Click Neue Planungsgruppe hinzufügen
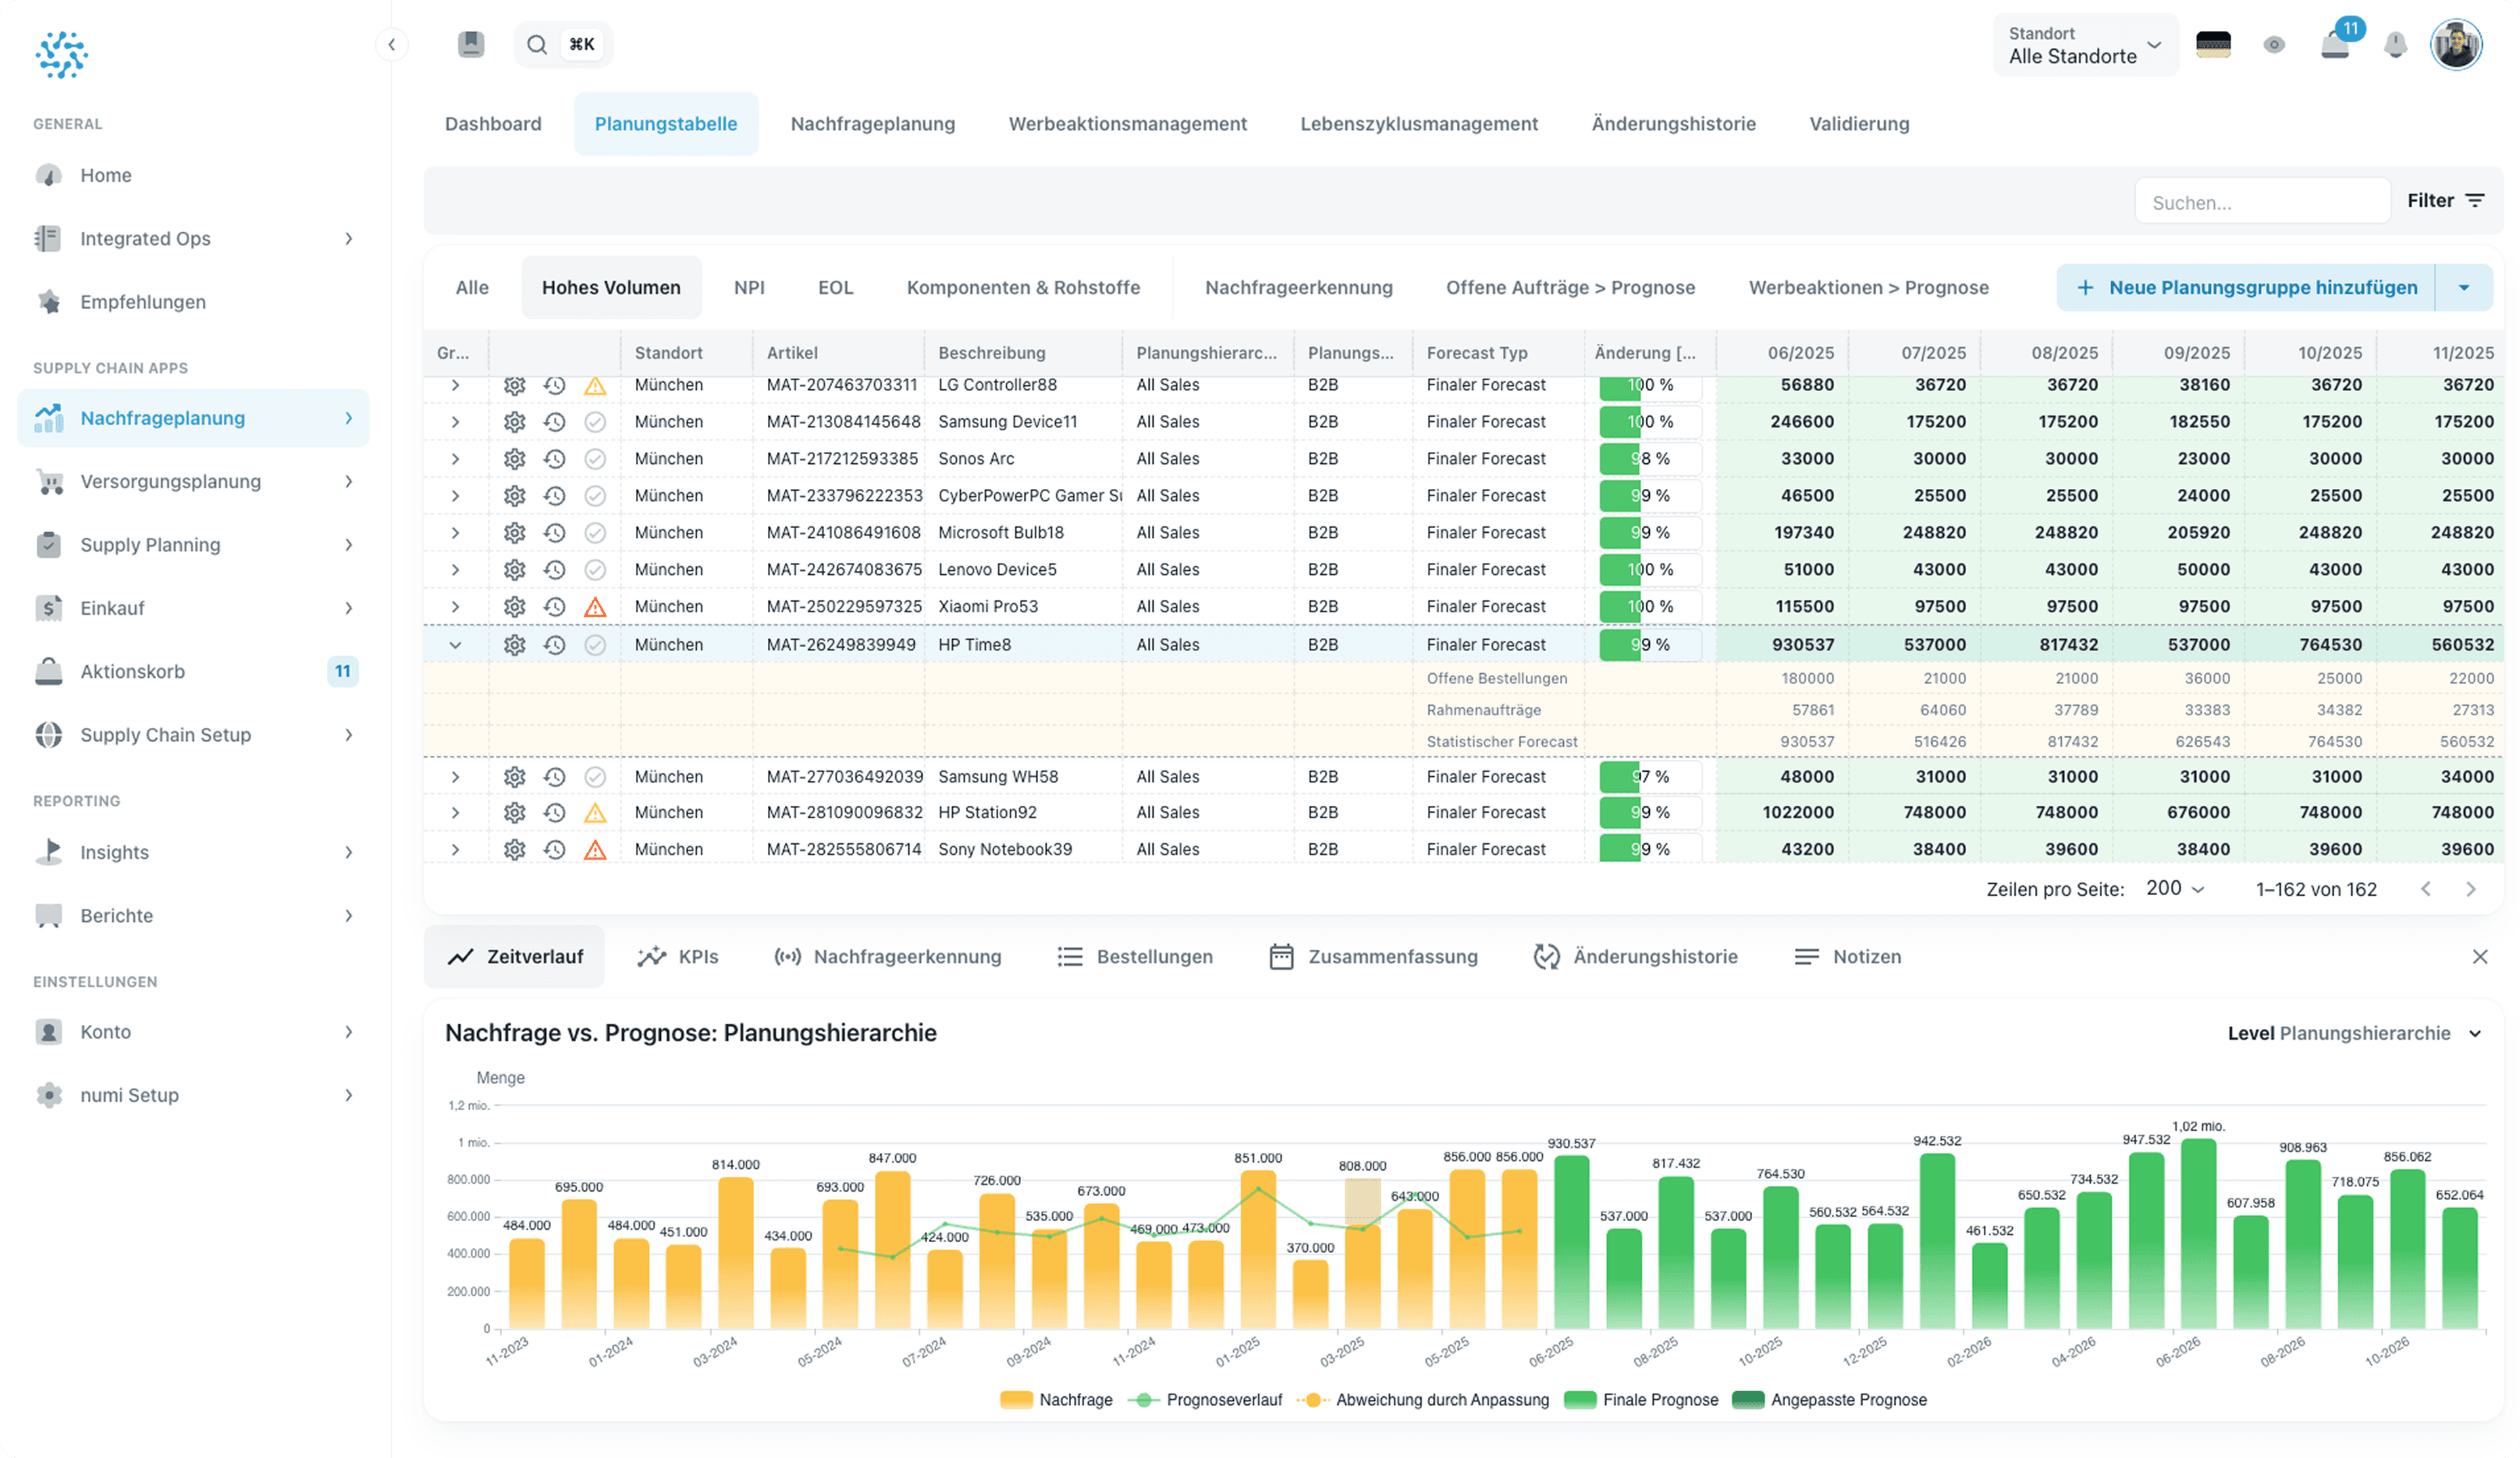 [x=2247, y=287]
